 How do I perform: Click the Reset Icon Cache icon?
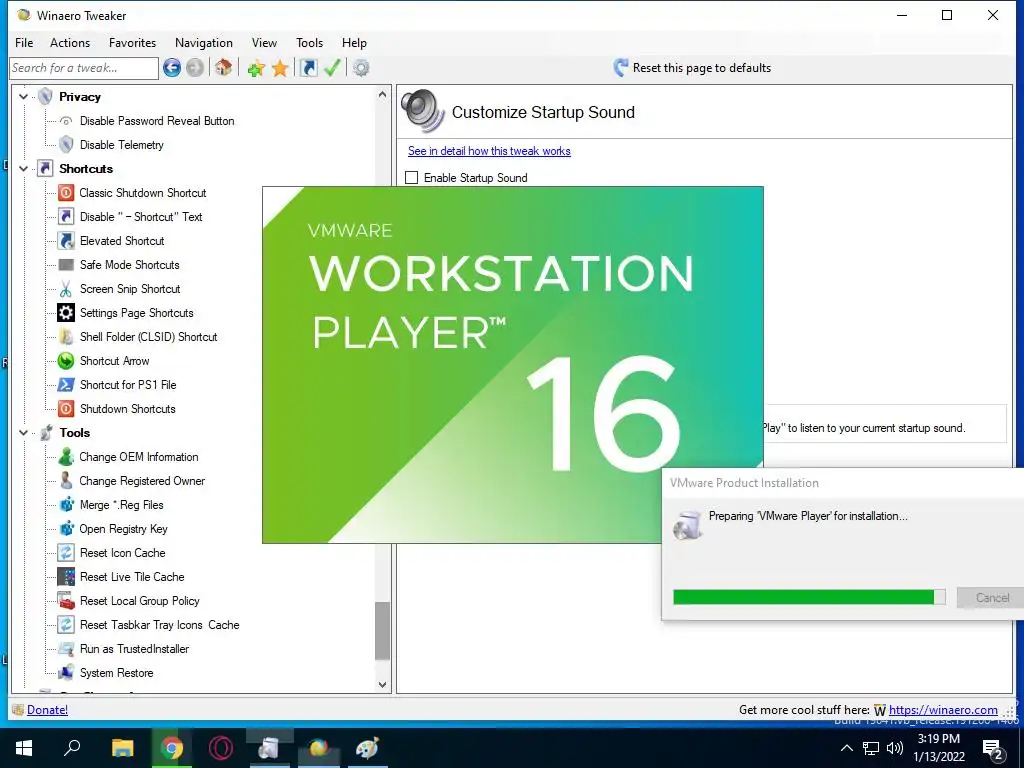(x=66, y=552)
